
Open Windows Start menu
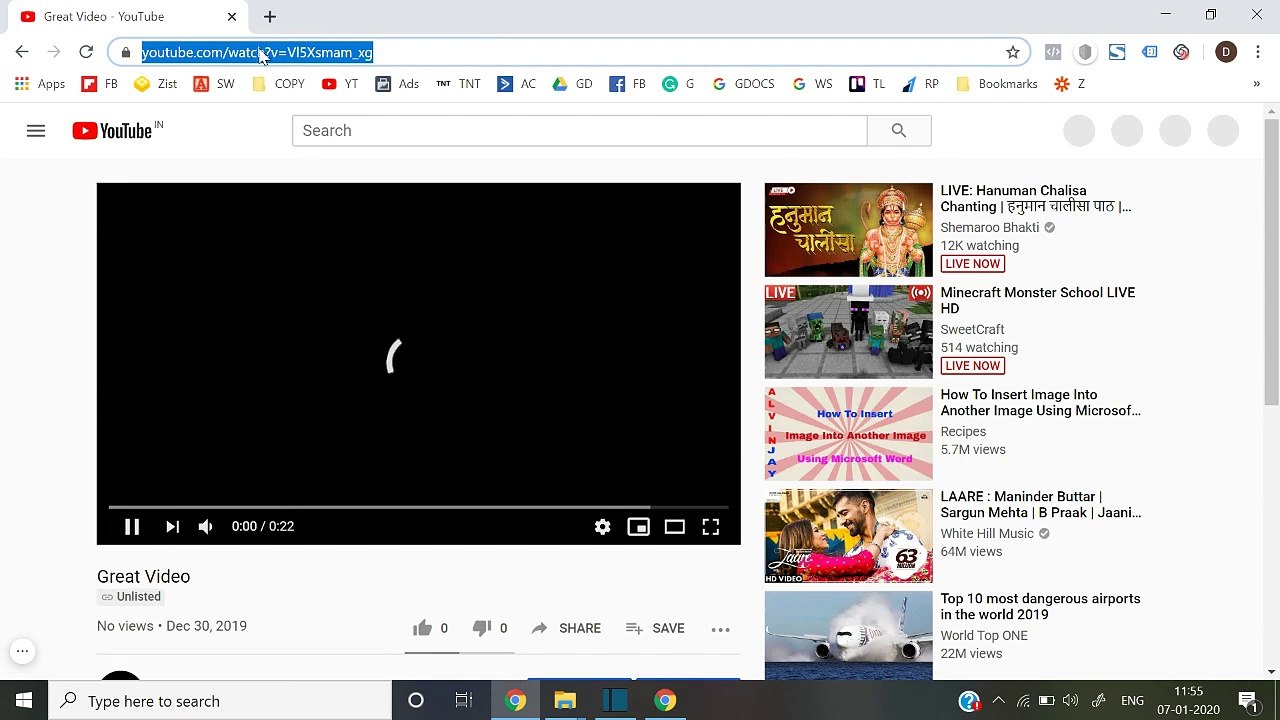(x=24, y=701)
